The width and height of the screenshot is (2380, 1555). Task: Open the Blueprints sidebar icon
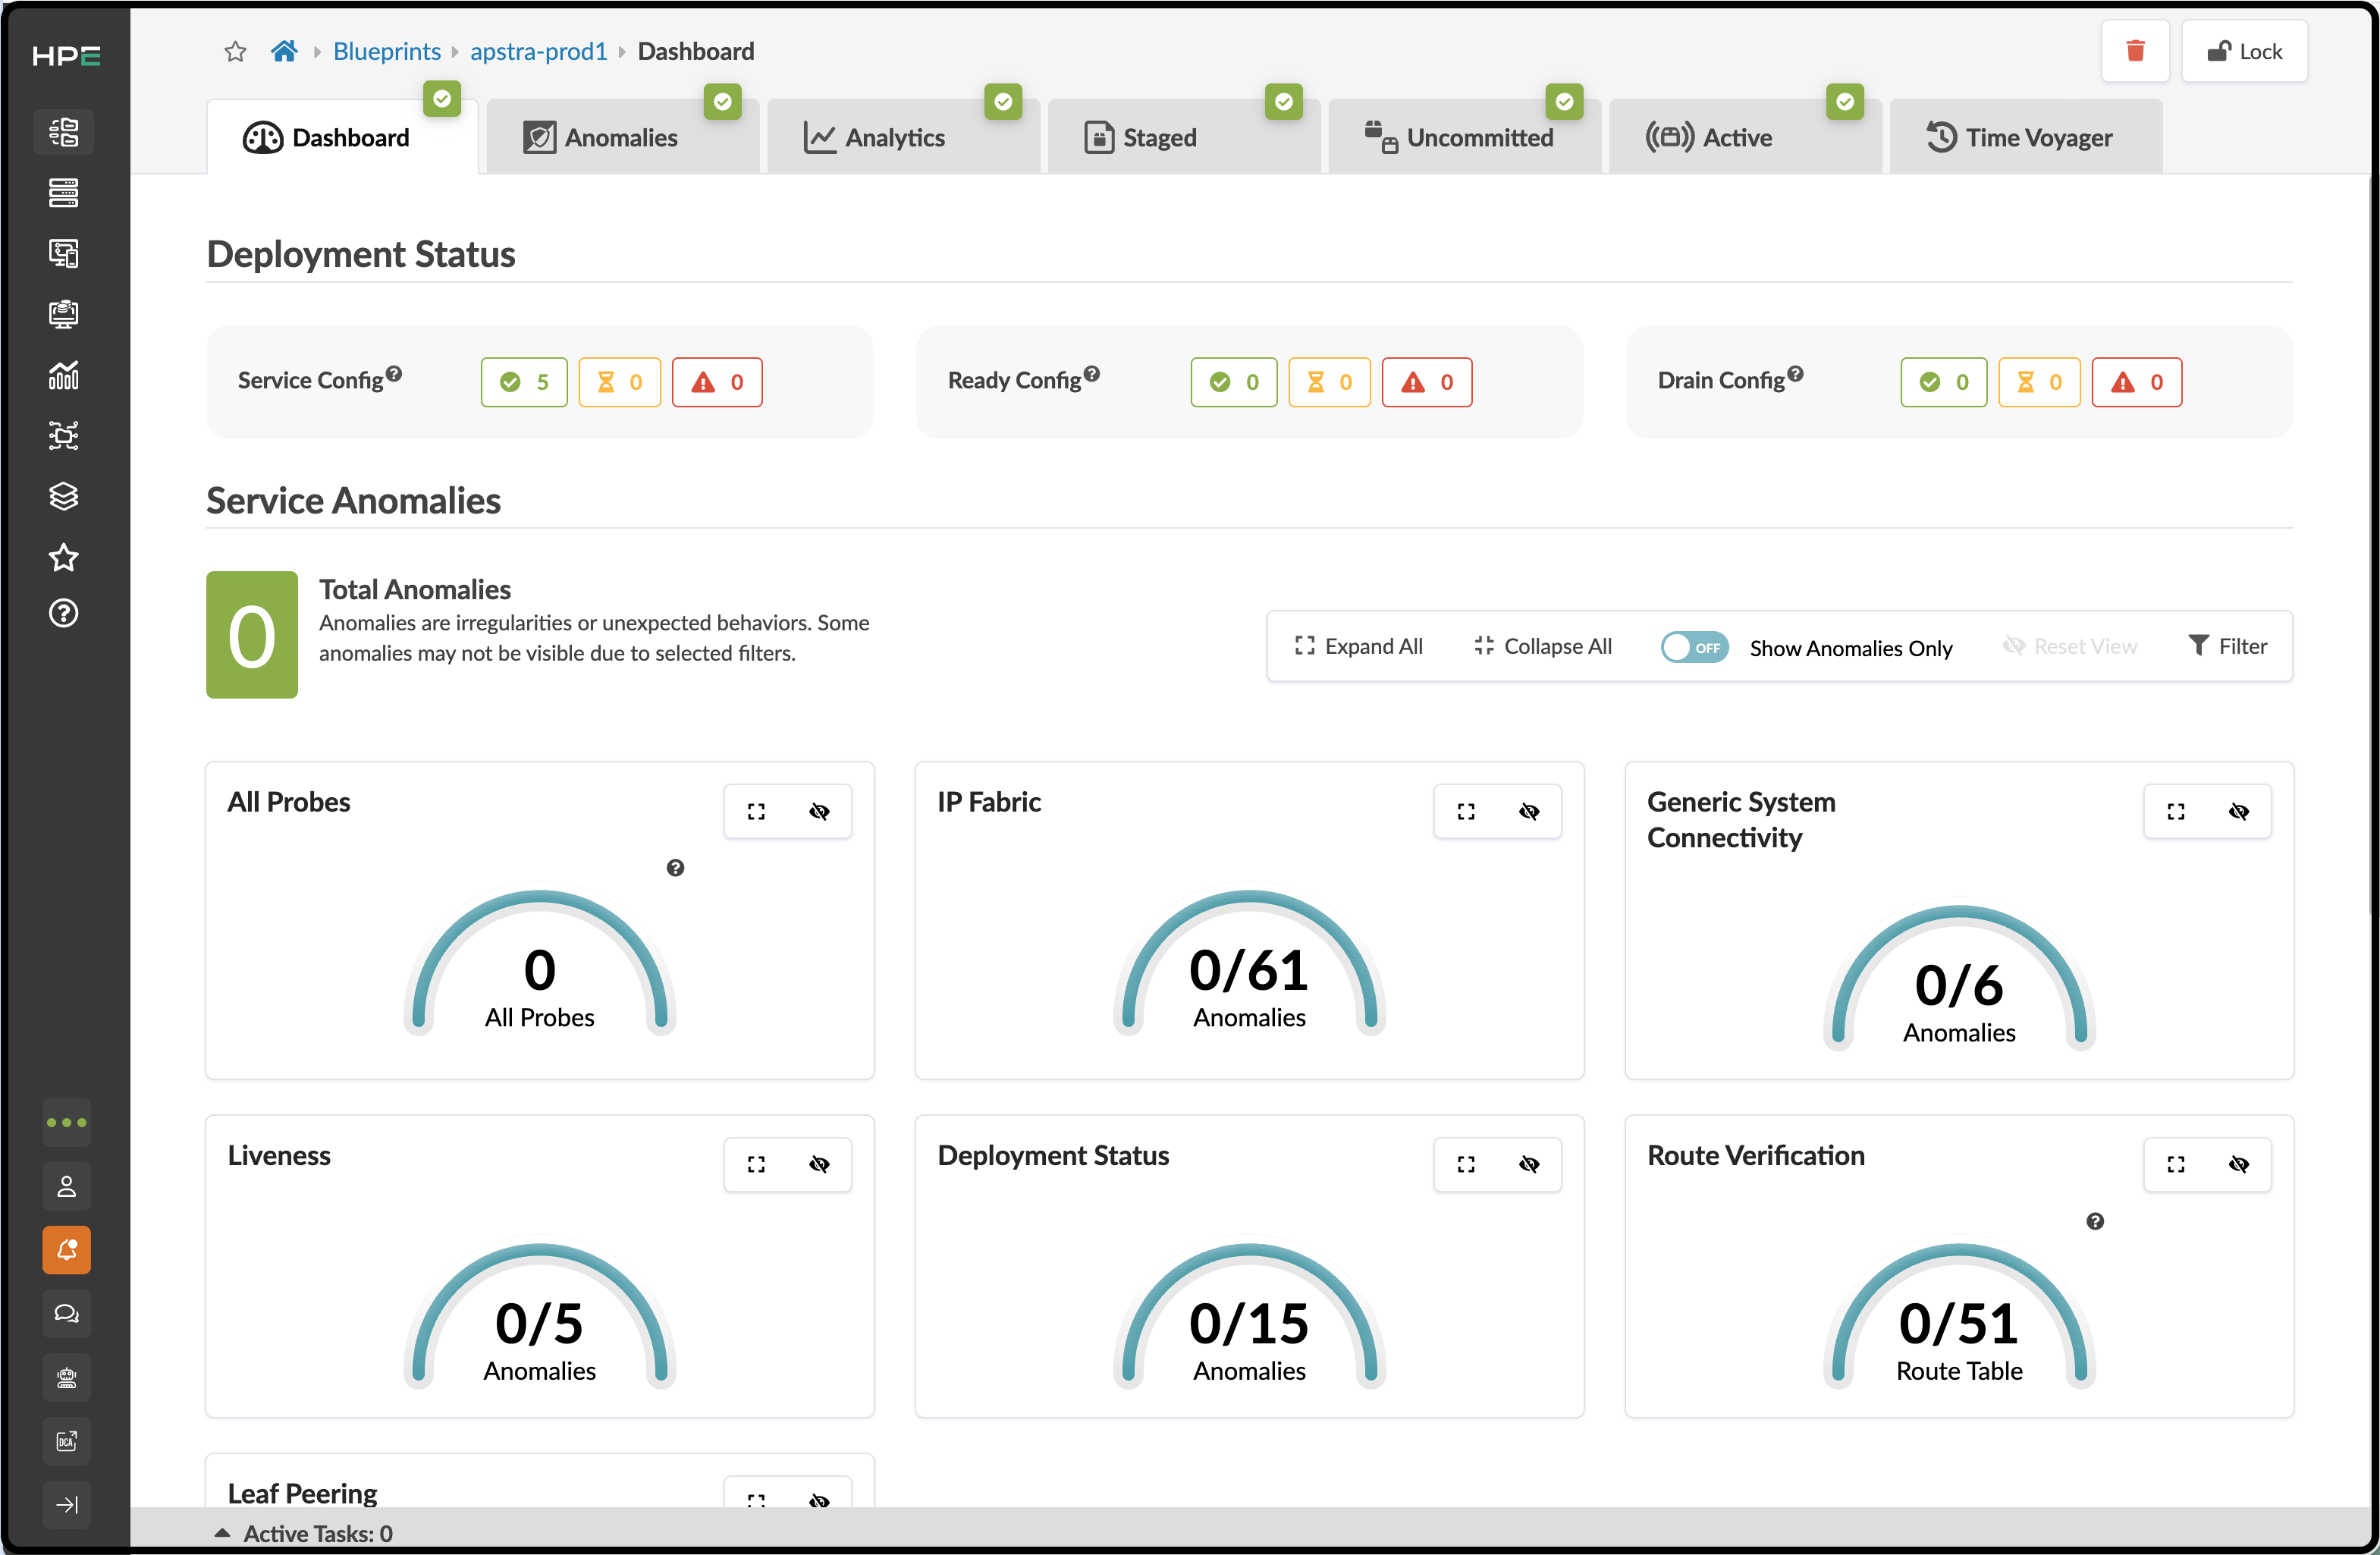64,132
